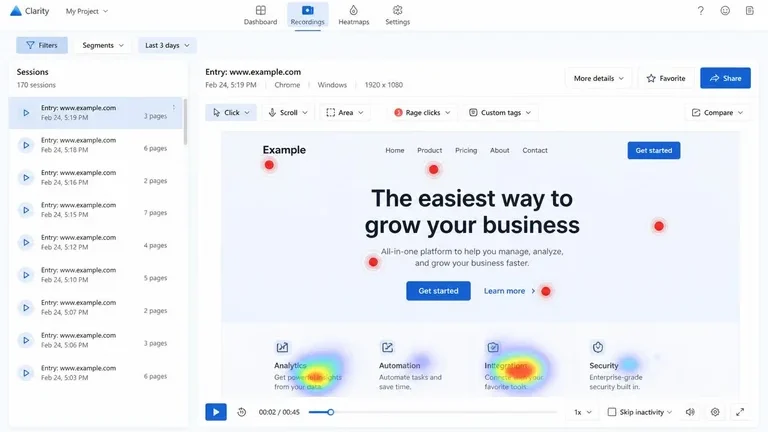Play the Feb 24, 5:06 PM session
The image size is (768, 432).
coord(25,340)
